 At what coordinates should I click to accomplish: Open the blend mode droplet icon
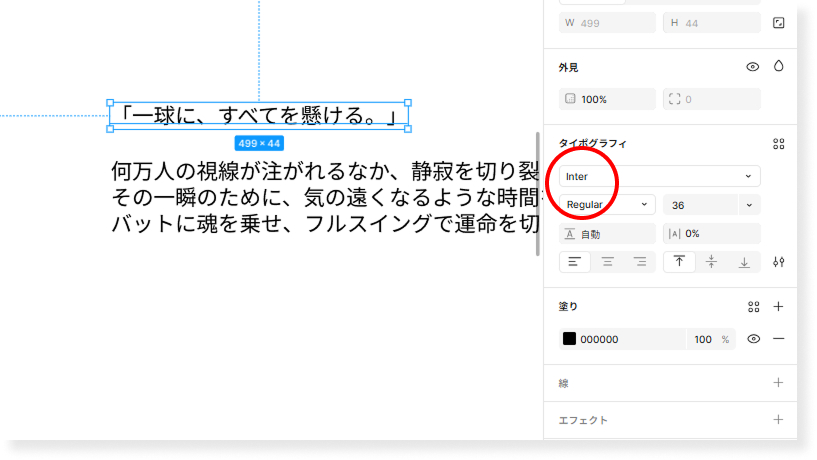tap(778, 67)
